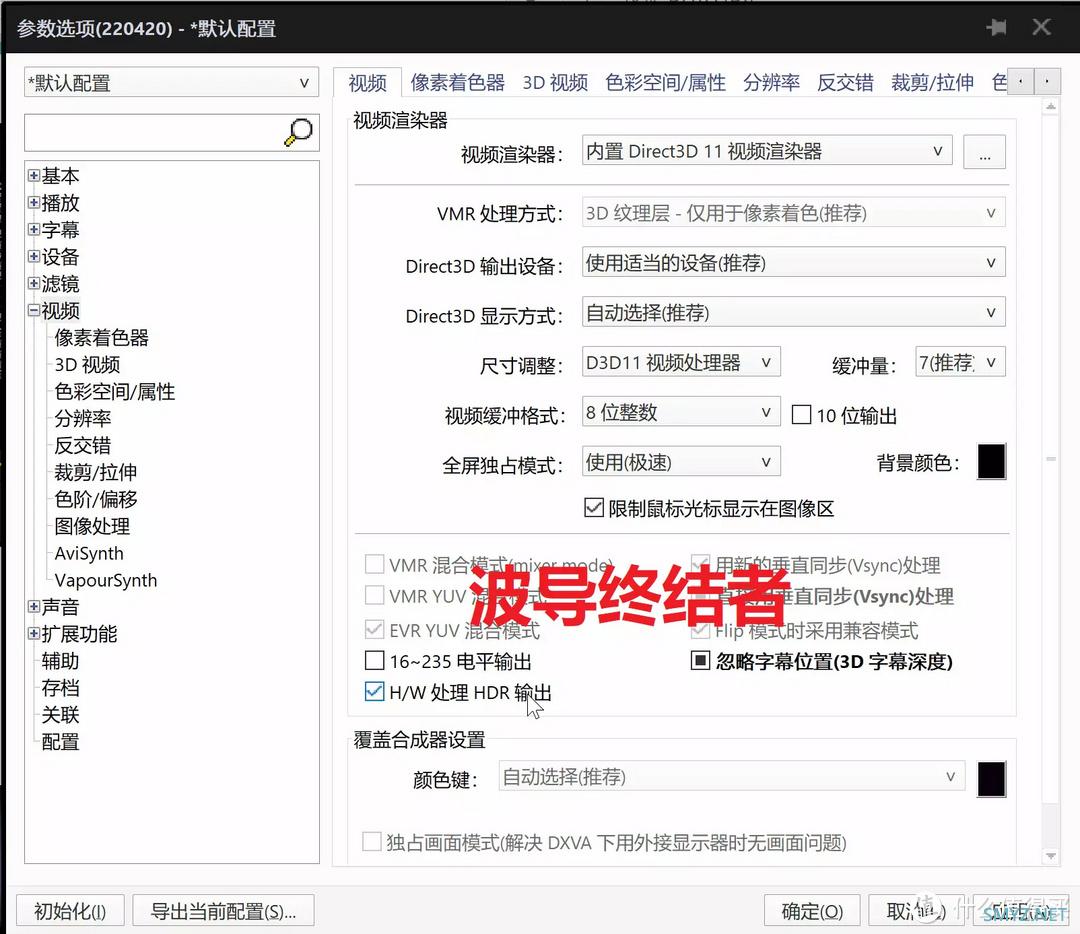Open the 视频缓冲格式 dropdown

[681, 412]
